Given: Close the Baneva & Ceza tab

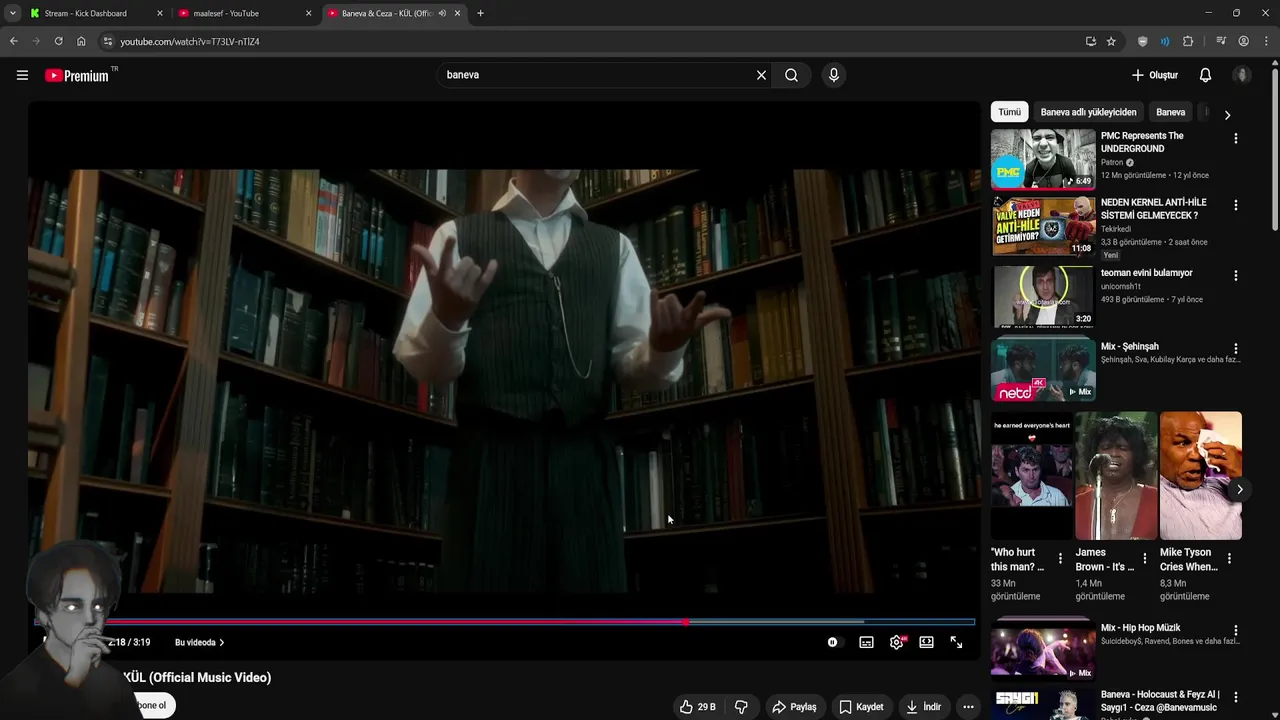Looking at the screenshot, I should [458, 13].
